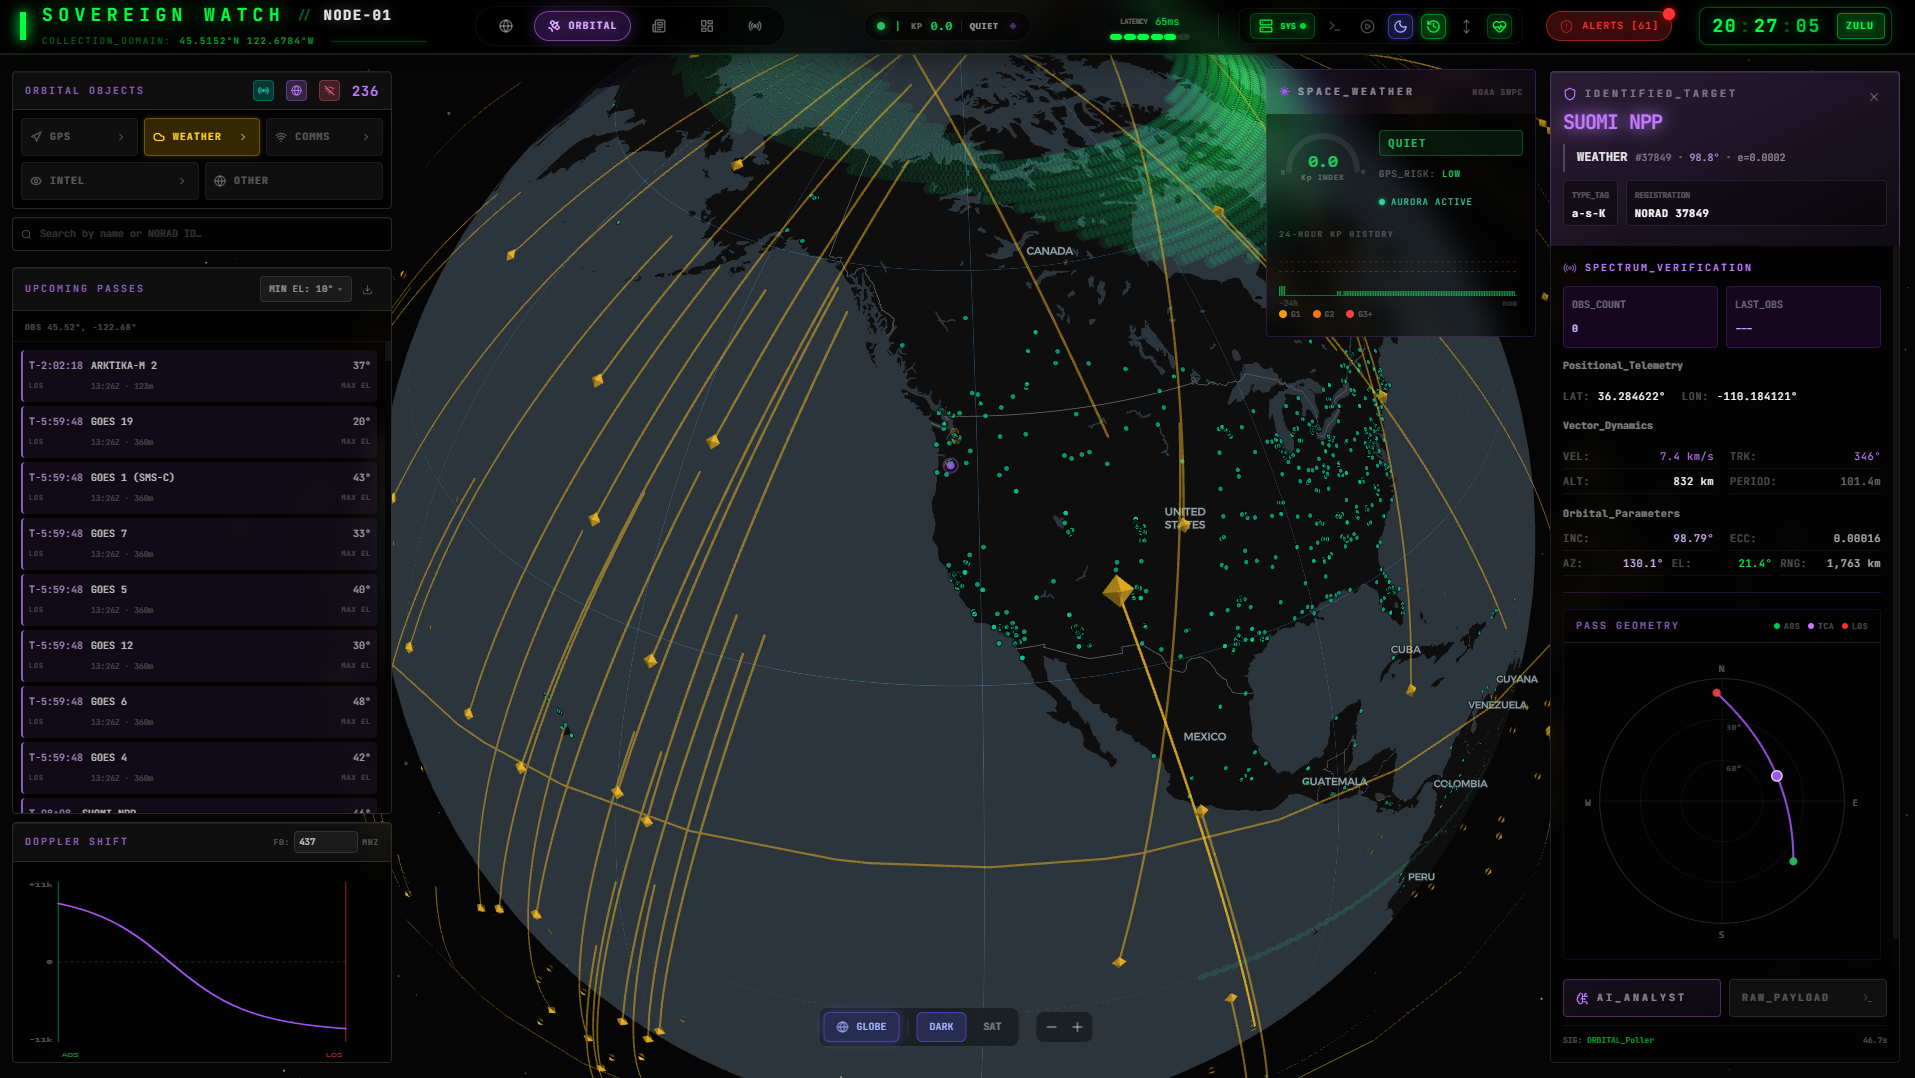
Task: Click the history rewind icon near the clock
Action: (1433, 27)
